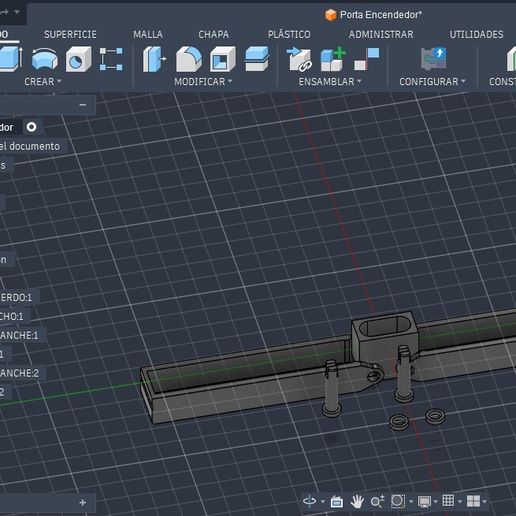The width and height of the screenshot is (516, 516).
Task: Expand the comments panel with plus button
Action: tap(83, 502)
